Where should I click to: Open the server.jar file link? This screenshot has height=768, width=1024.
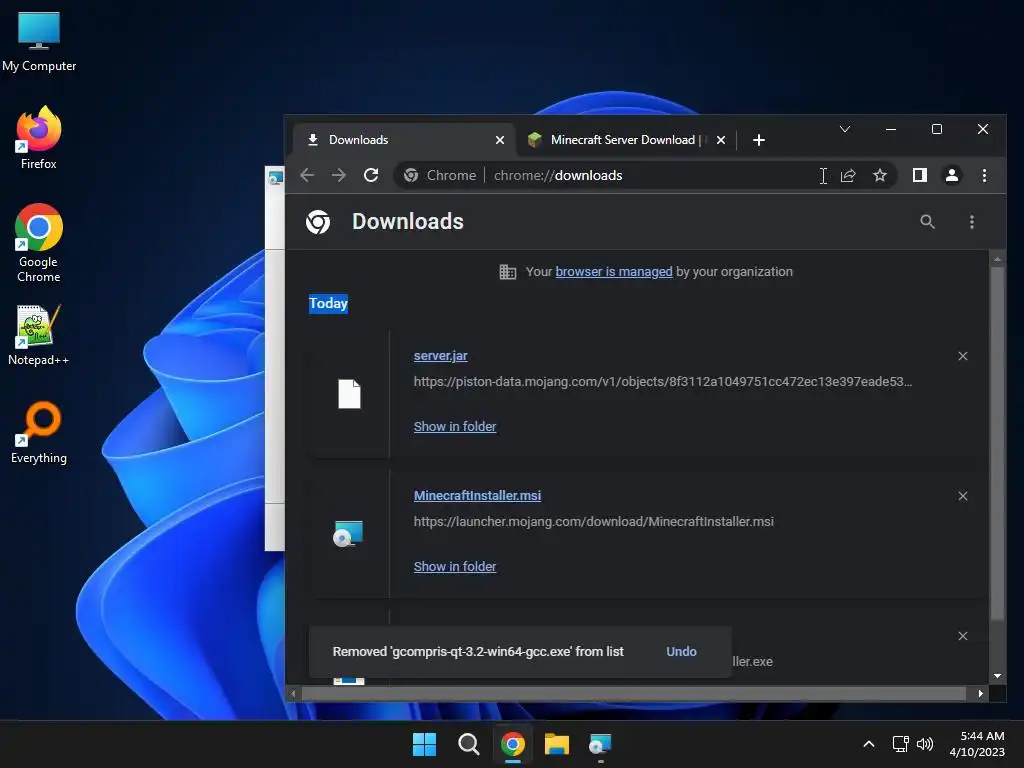pyautogui.click(x=440, y=356)
